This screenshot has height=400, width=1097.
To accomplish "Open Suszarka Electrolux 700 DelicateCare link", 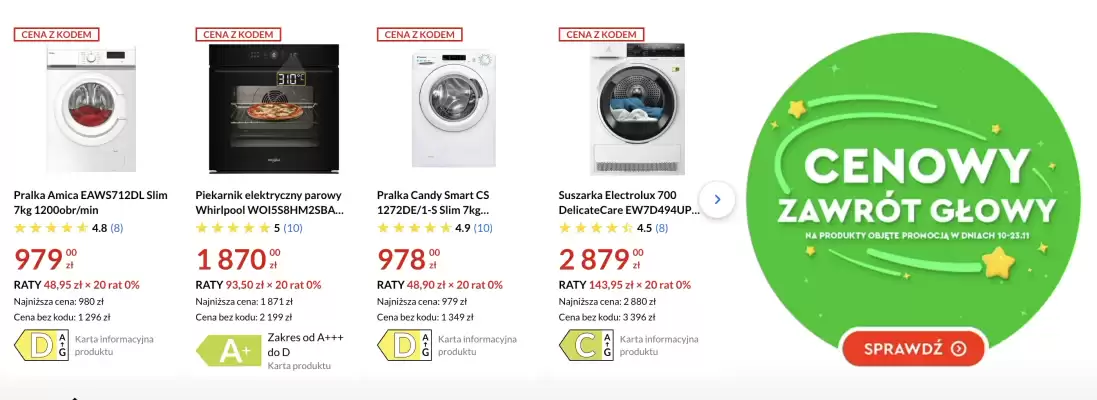I will (624, 203).
